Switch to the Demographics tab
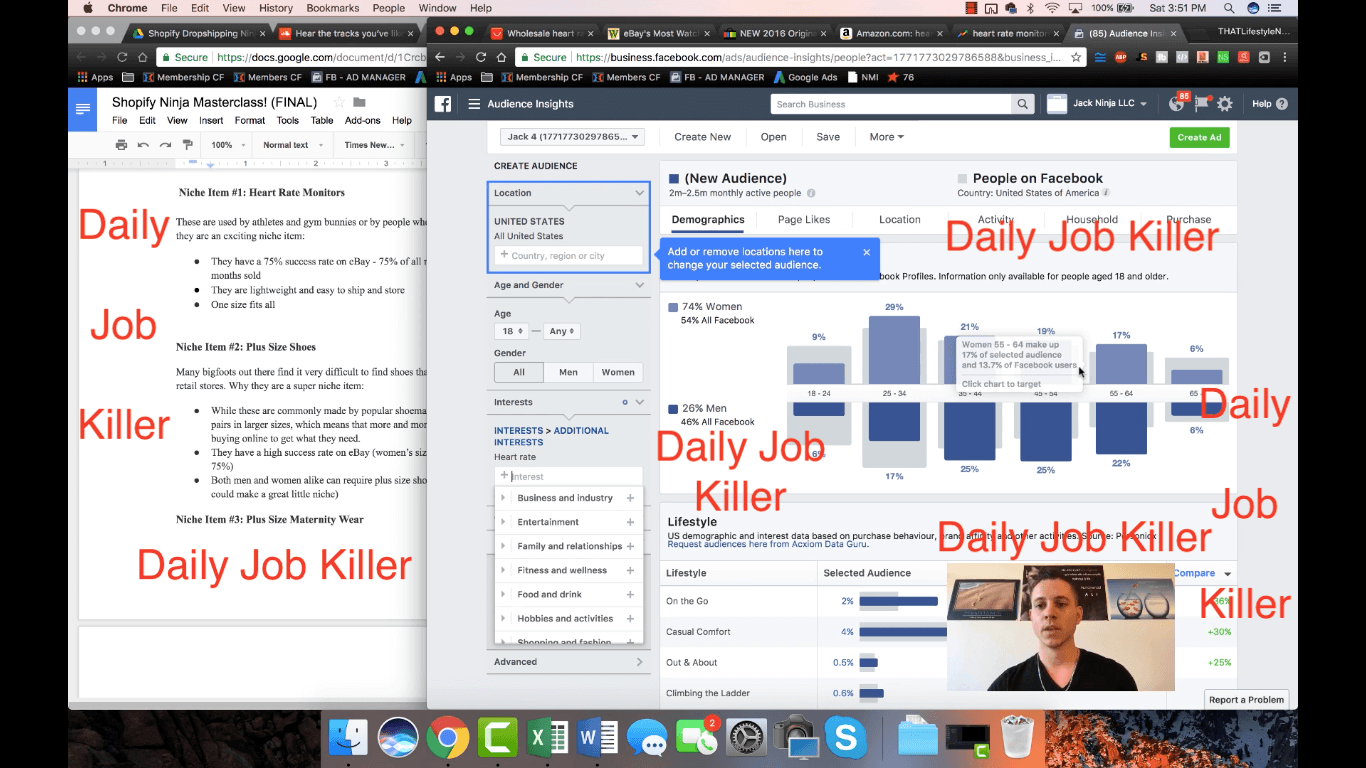1366x768 pixels. [708, 220]
